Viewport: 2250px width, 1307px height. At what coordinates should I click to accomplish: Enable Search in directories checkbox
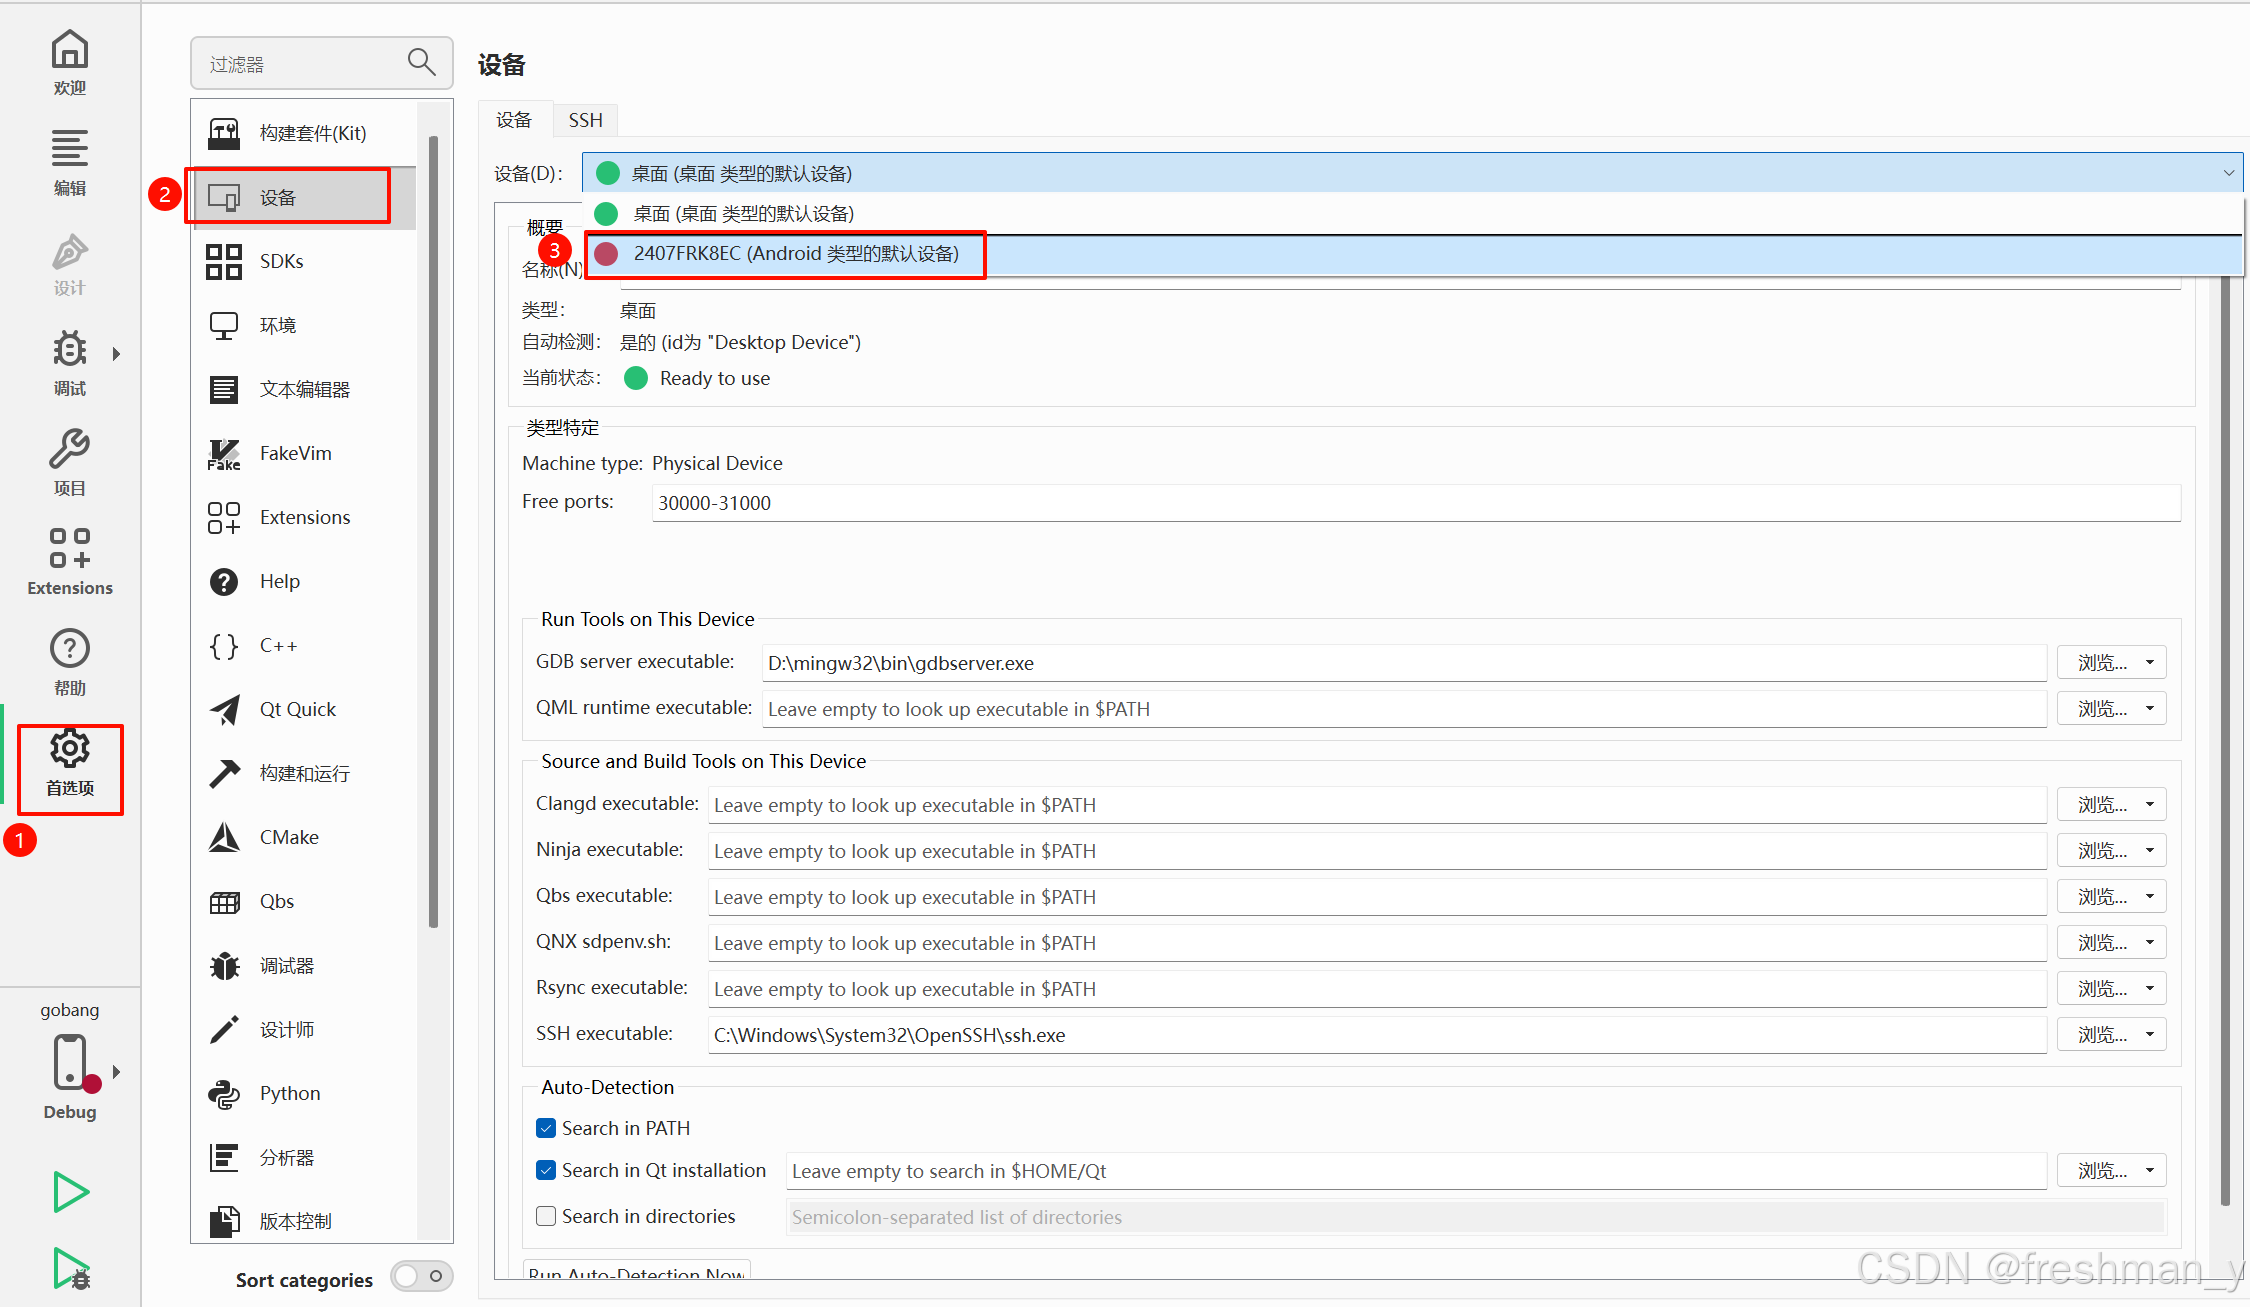(x=546, y=1216)
